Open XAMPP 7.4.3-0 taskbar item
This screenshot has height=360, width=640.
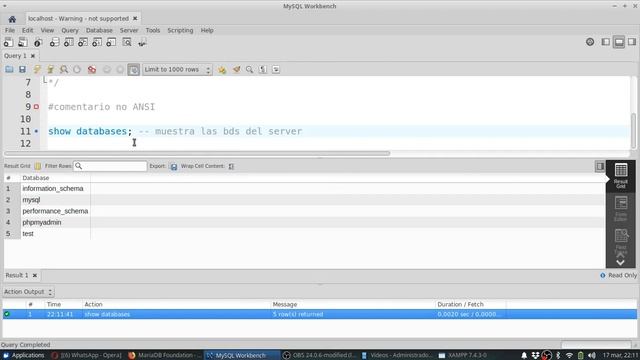(x=463, y=356)
